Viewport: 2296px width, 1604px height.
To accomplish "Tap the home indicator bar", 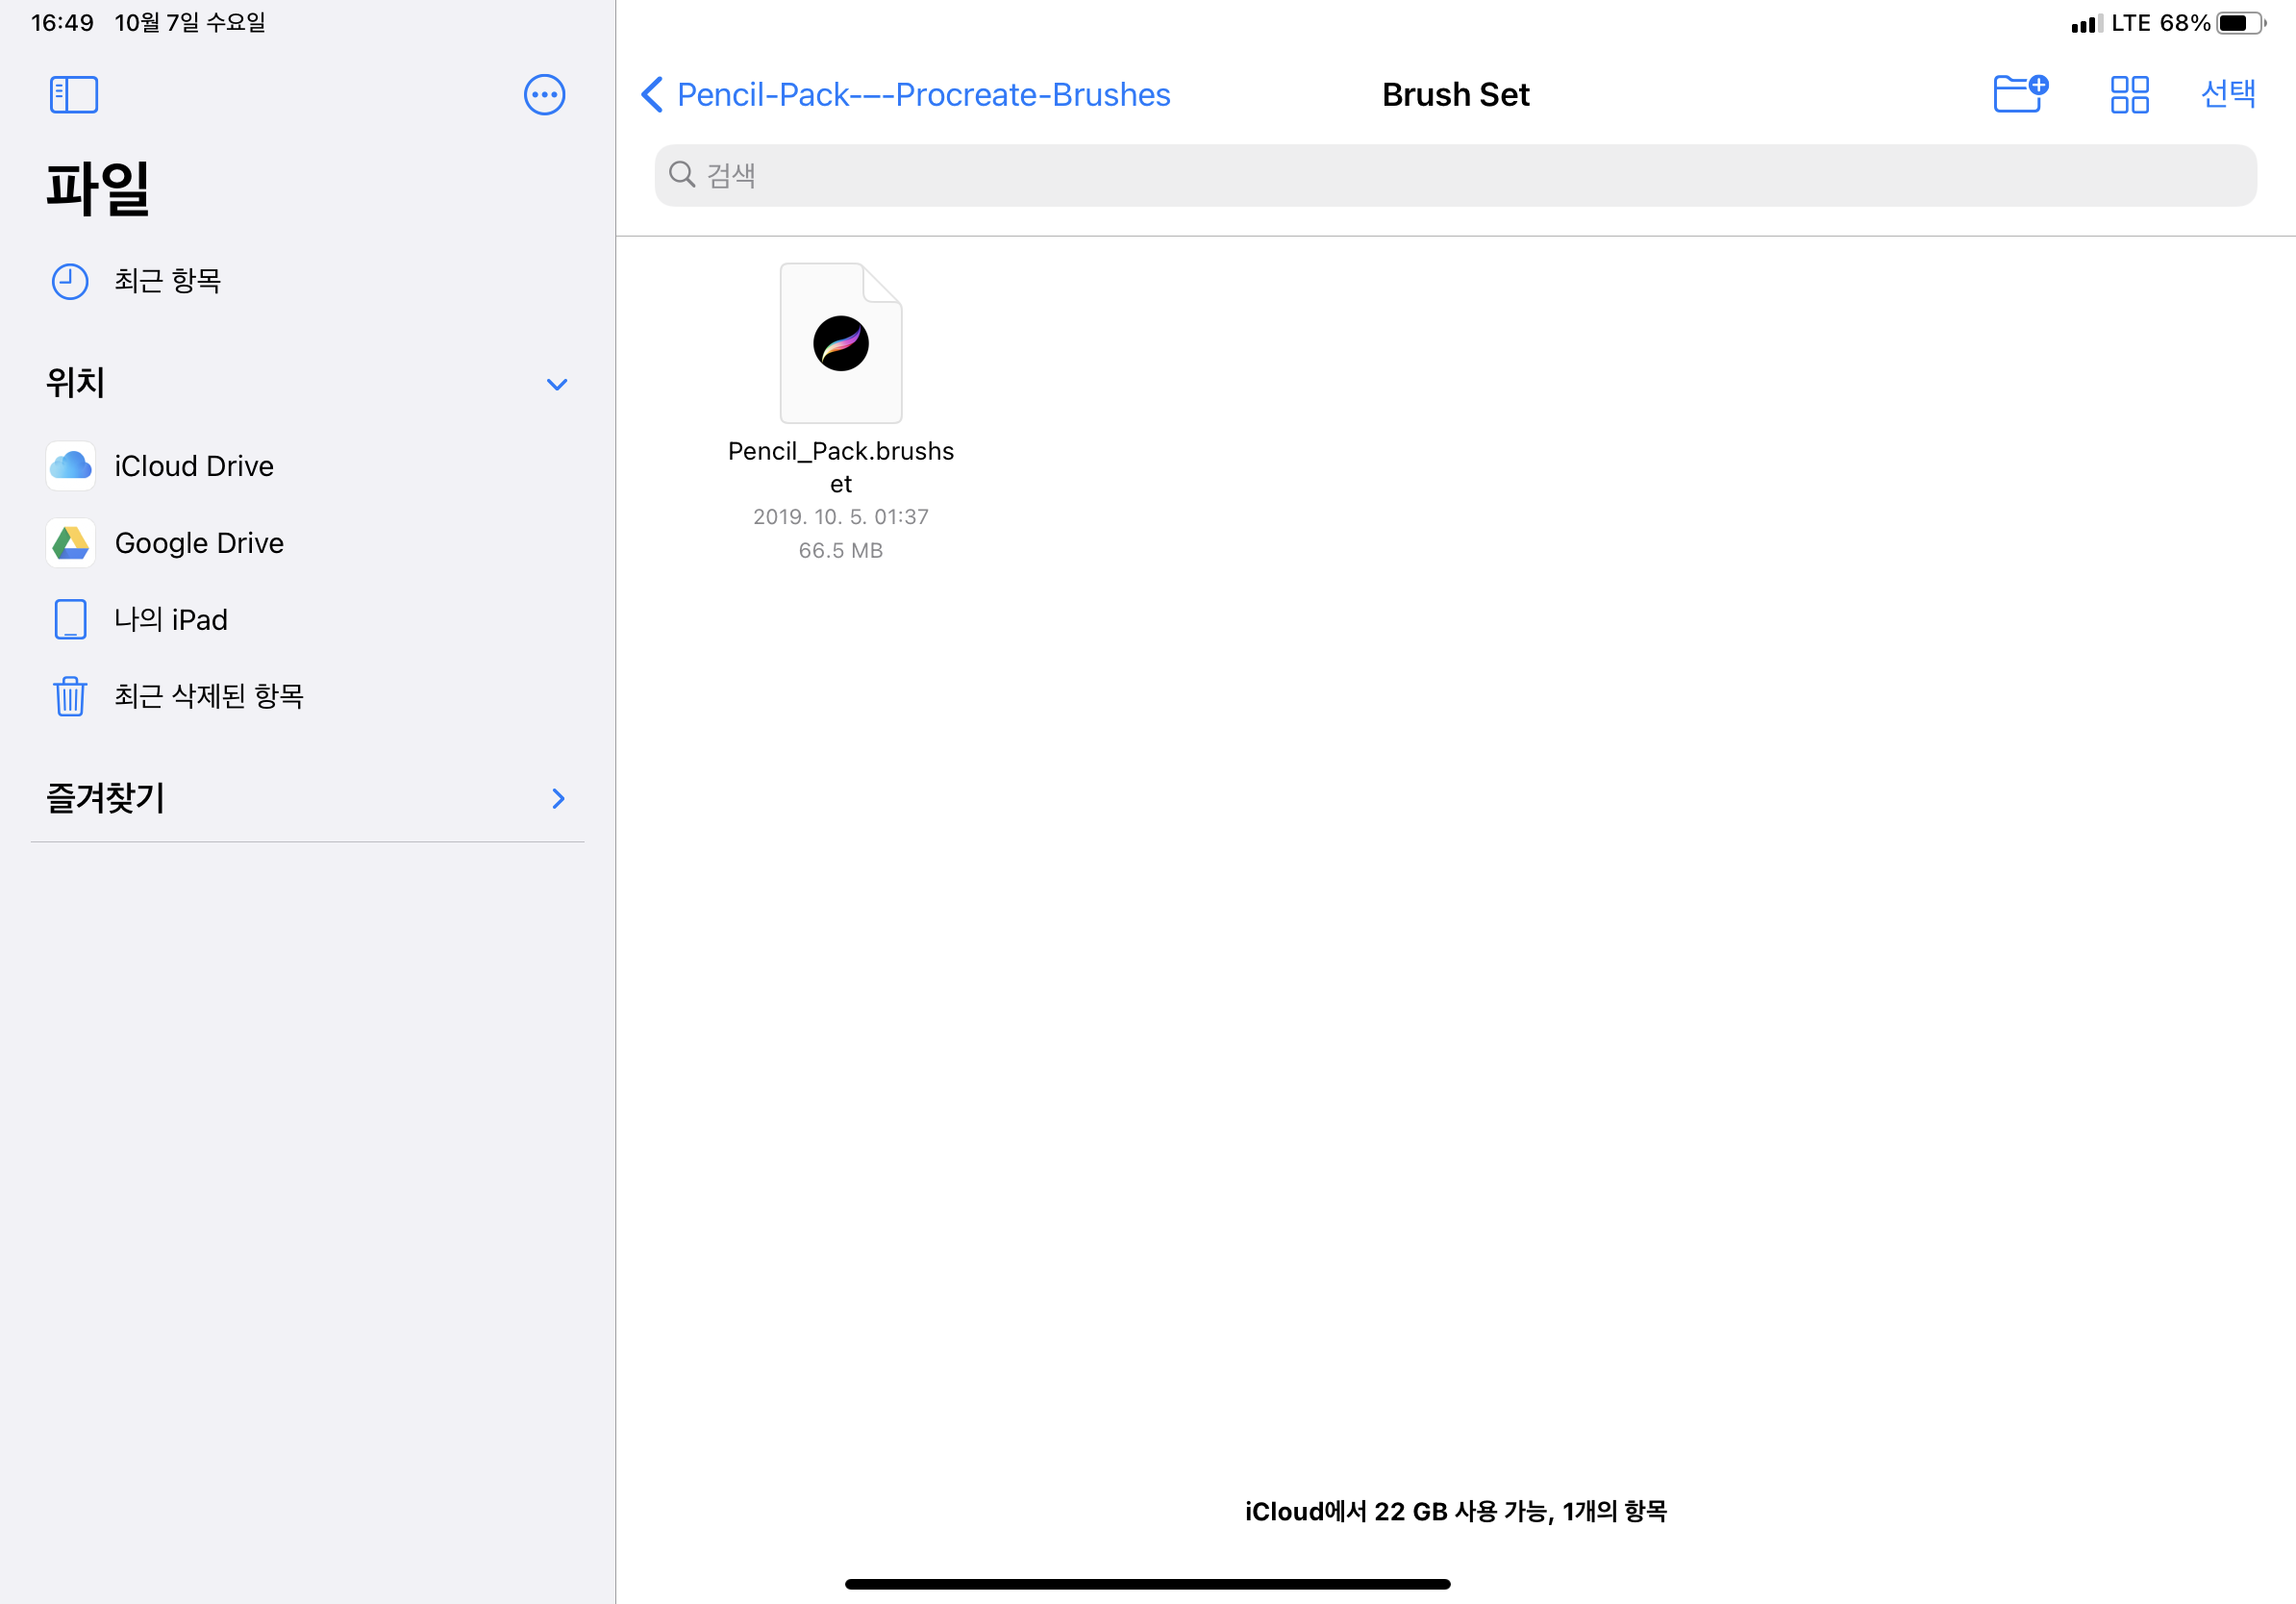I will click(x=1148, y=1584).
